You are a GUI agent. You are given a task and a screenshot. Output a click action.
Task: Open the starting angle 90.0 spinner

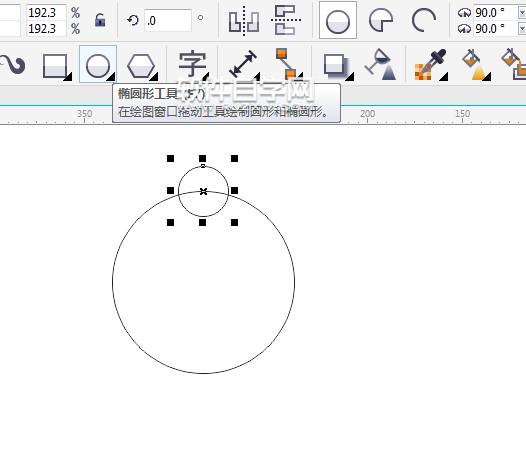[x=522, y=13]
